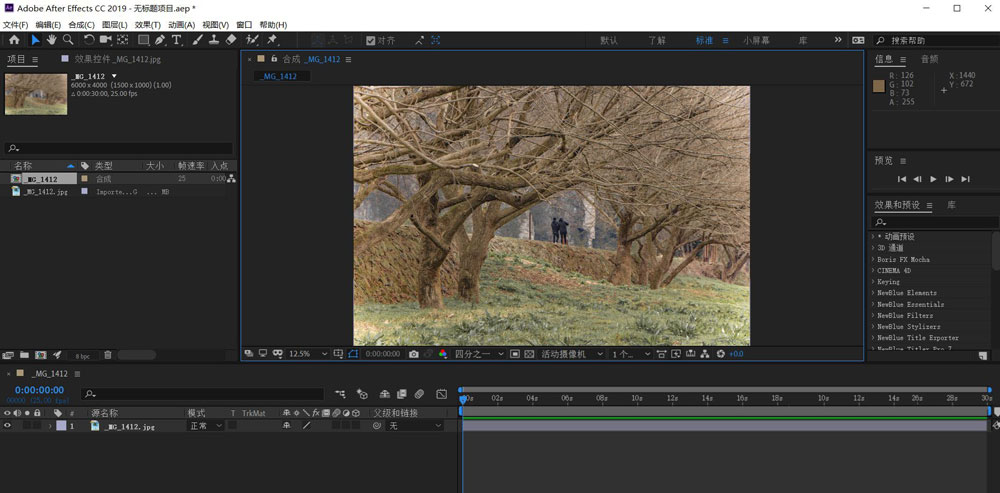Click the blue current time indicator
The width and height of the screenshot is (1000, 493).
click(463, 399)
